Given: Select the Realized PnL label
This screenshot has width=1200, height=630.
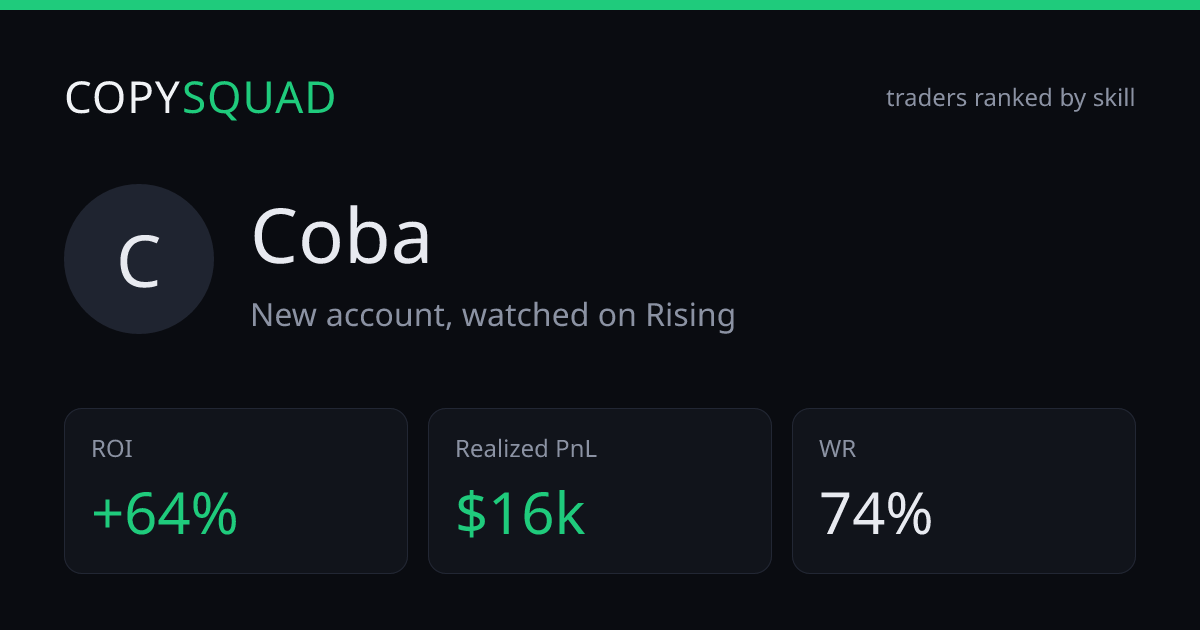Looking at the screenshot, I should click(526, 449).
